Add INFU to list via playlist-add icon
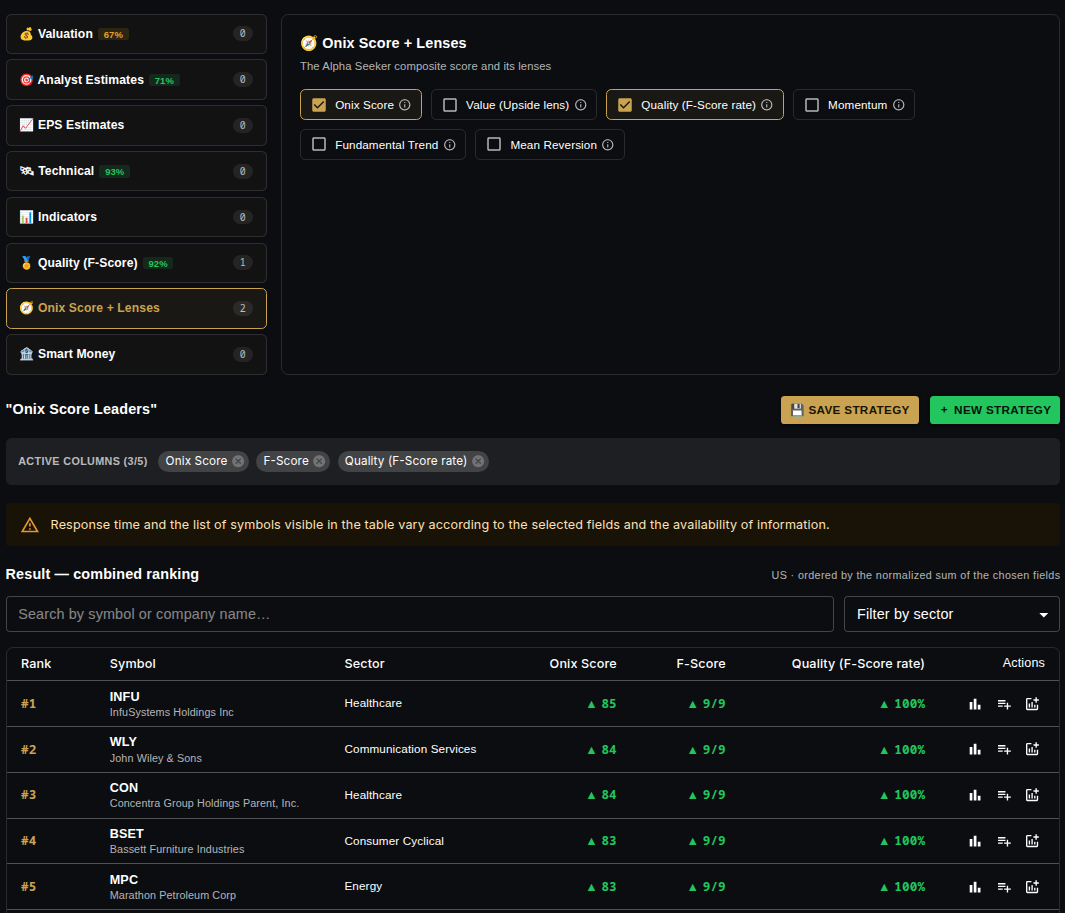This screenshot has height=913, width=1065. pos(1004,704)
